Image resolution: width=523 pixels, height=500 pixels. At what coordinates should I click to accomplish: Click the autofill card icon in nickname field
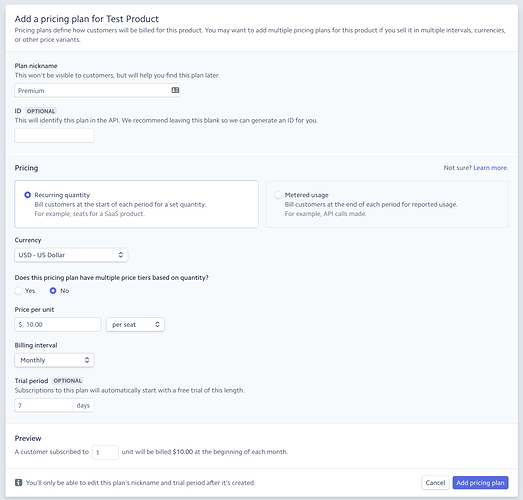pyautogui.click(x=175, y=90)
